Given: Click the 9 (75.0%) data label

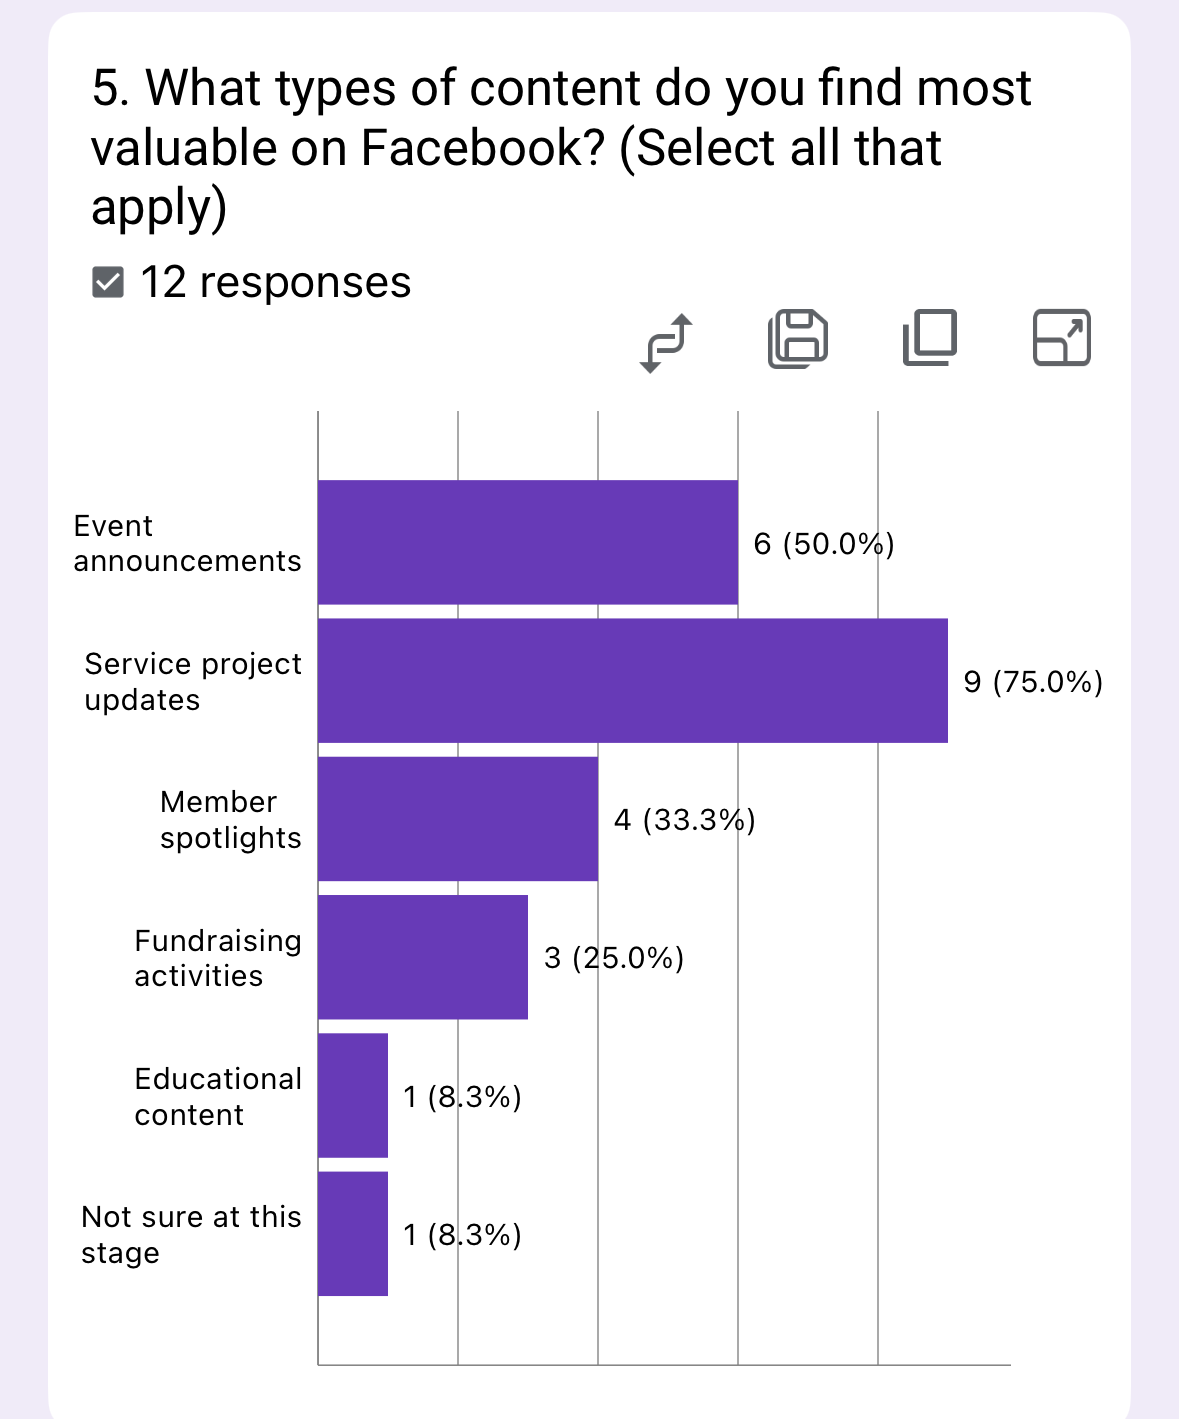Looking at the screenshot, I should click(1033, 682).
